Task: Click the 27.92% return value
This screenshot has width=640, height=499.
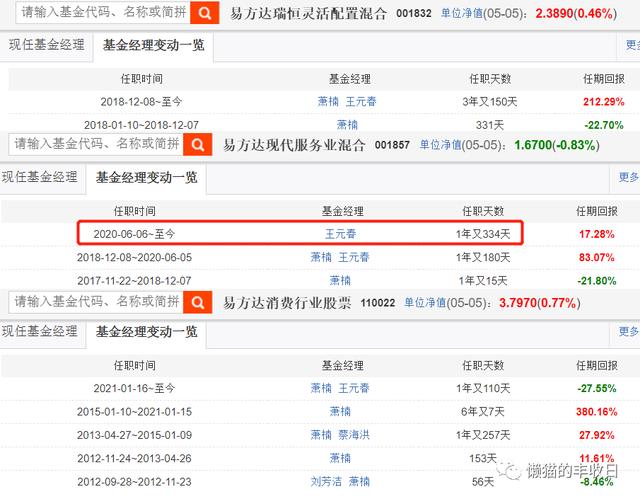Action: tap(597, 435)
